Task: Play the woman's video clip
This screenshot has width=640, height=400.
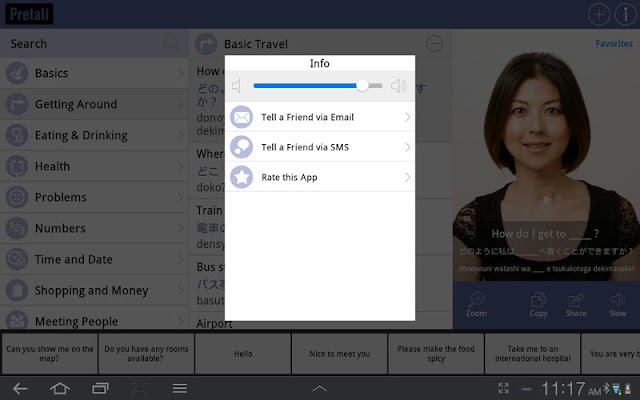Action: pos(547,199)
